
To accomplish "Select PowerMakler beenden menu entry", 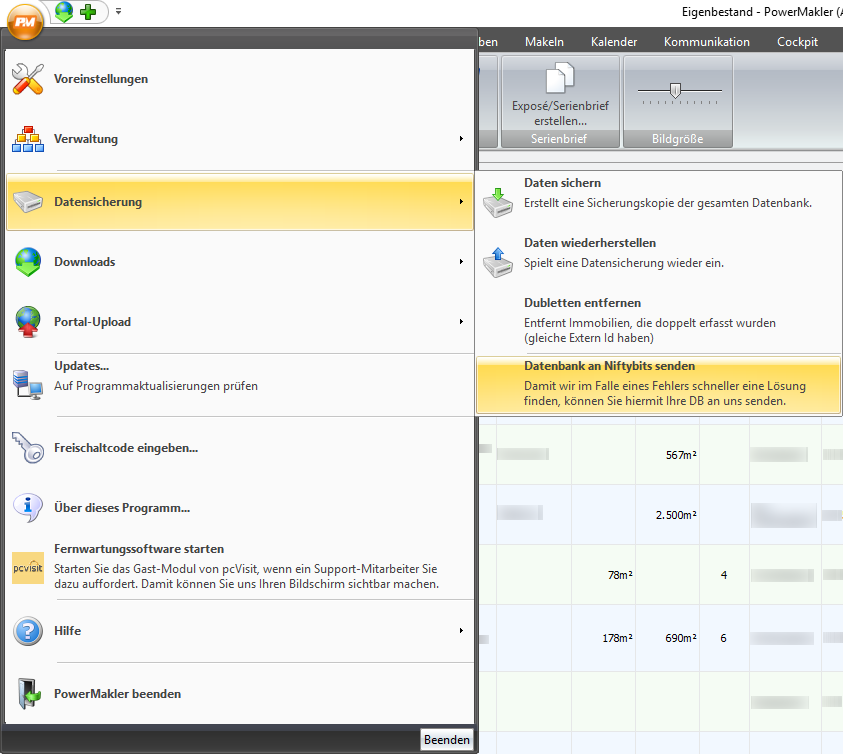I will click(240, 694).
